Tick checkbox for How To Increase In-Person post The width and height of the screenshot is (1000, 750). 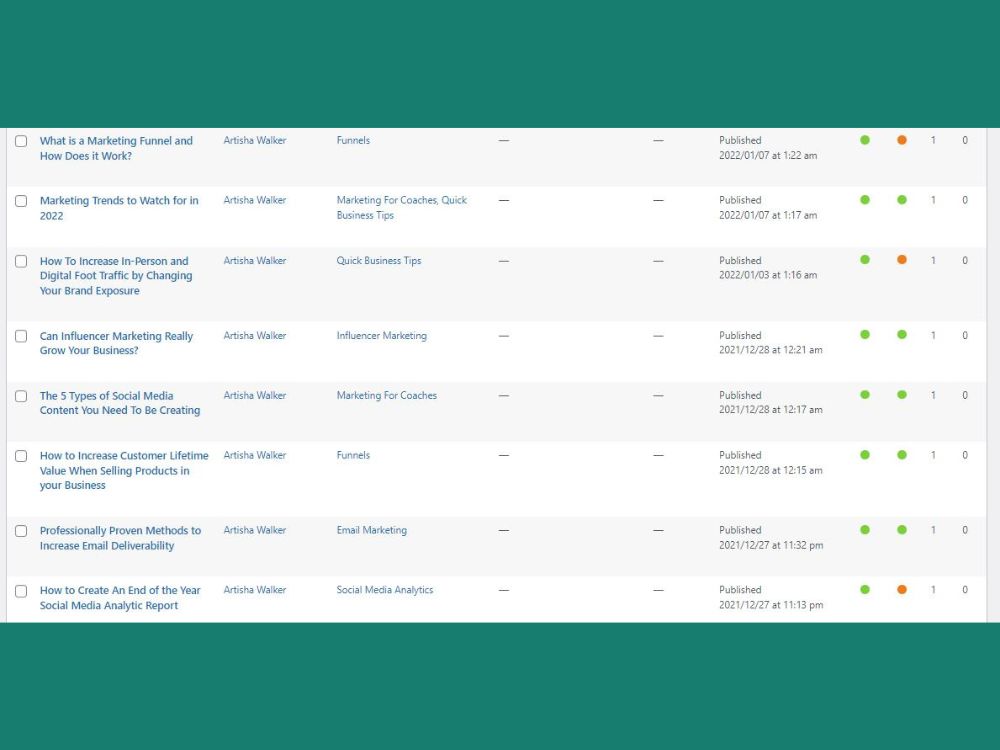(x=21, y=261)
